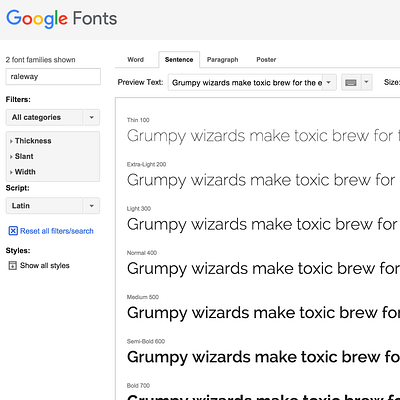Open the keyboard options dropdown arrow
Viewport: 400px width, 400px height.
[x=366, y=82]
